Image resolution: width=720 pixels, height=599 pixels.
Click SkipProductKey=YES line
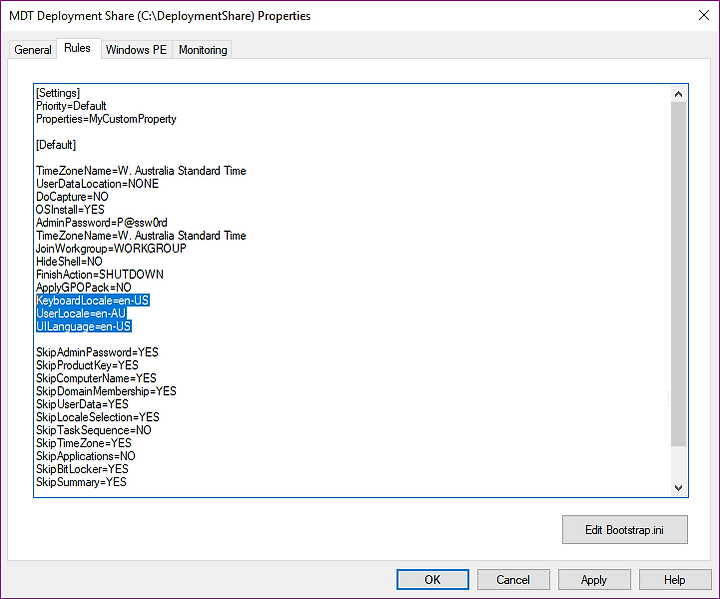point(87,365)
